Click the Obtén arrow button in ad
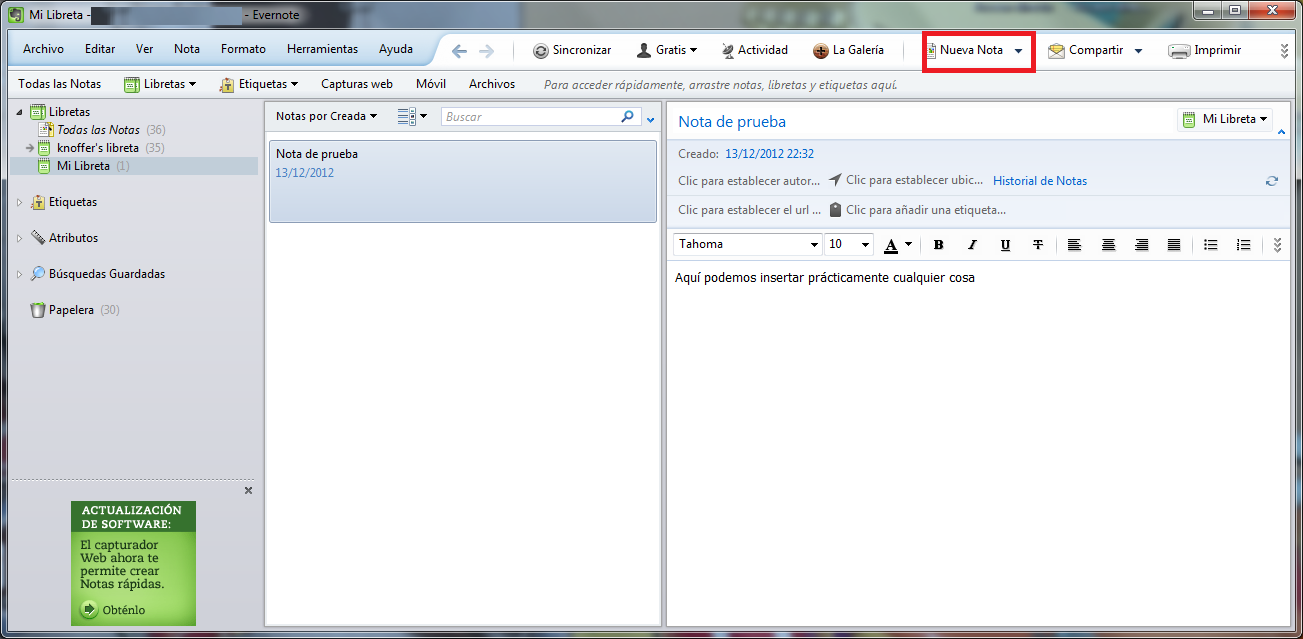 [89, 609]
